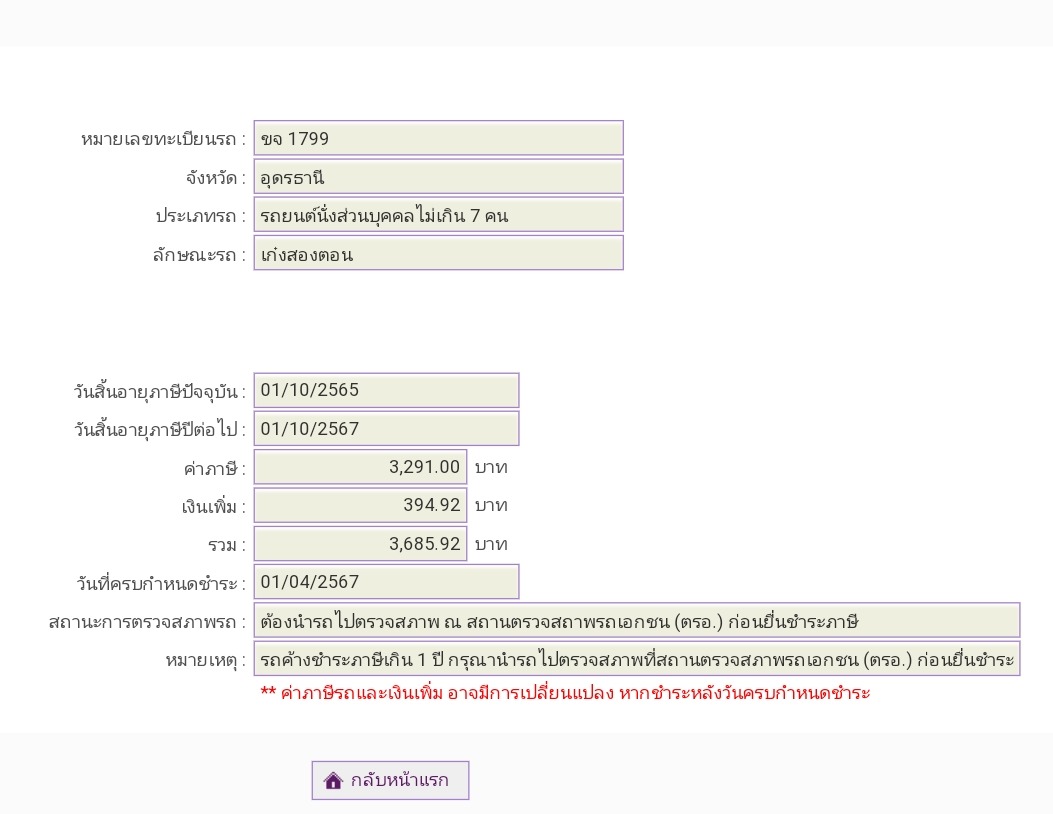Viewport: 1053px width, 814px height.
Task: Click the สถานะการตรวจสภาพรถ inspection status field
Action: pyautogui.click(x=636, y=621)
